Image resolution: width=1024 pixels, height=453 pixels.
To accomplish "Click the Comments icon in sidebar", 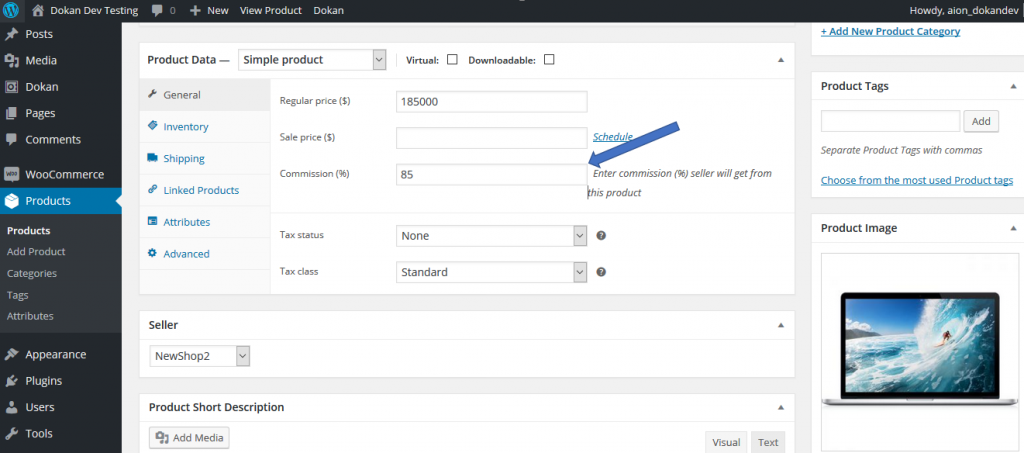I will tap(11, 140).
